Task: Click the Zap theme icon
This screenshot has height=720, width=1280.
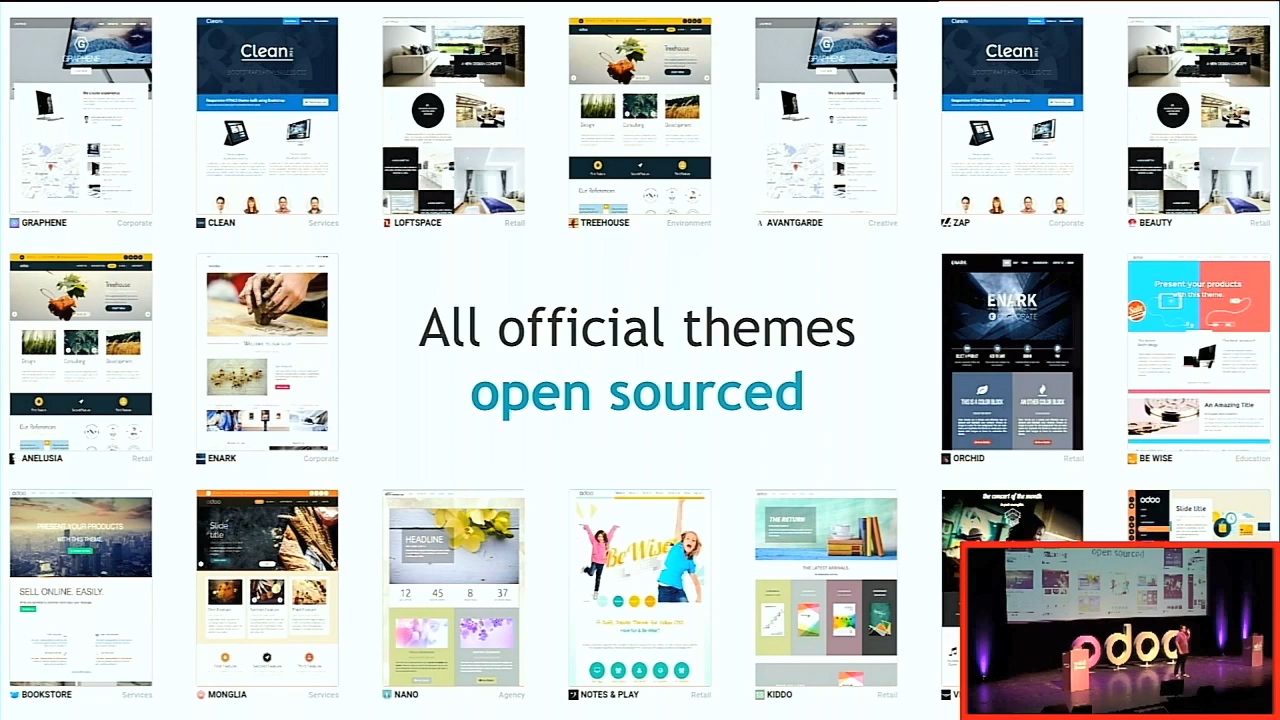Action: [946, 223]
